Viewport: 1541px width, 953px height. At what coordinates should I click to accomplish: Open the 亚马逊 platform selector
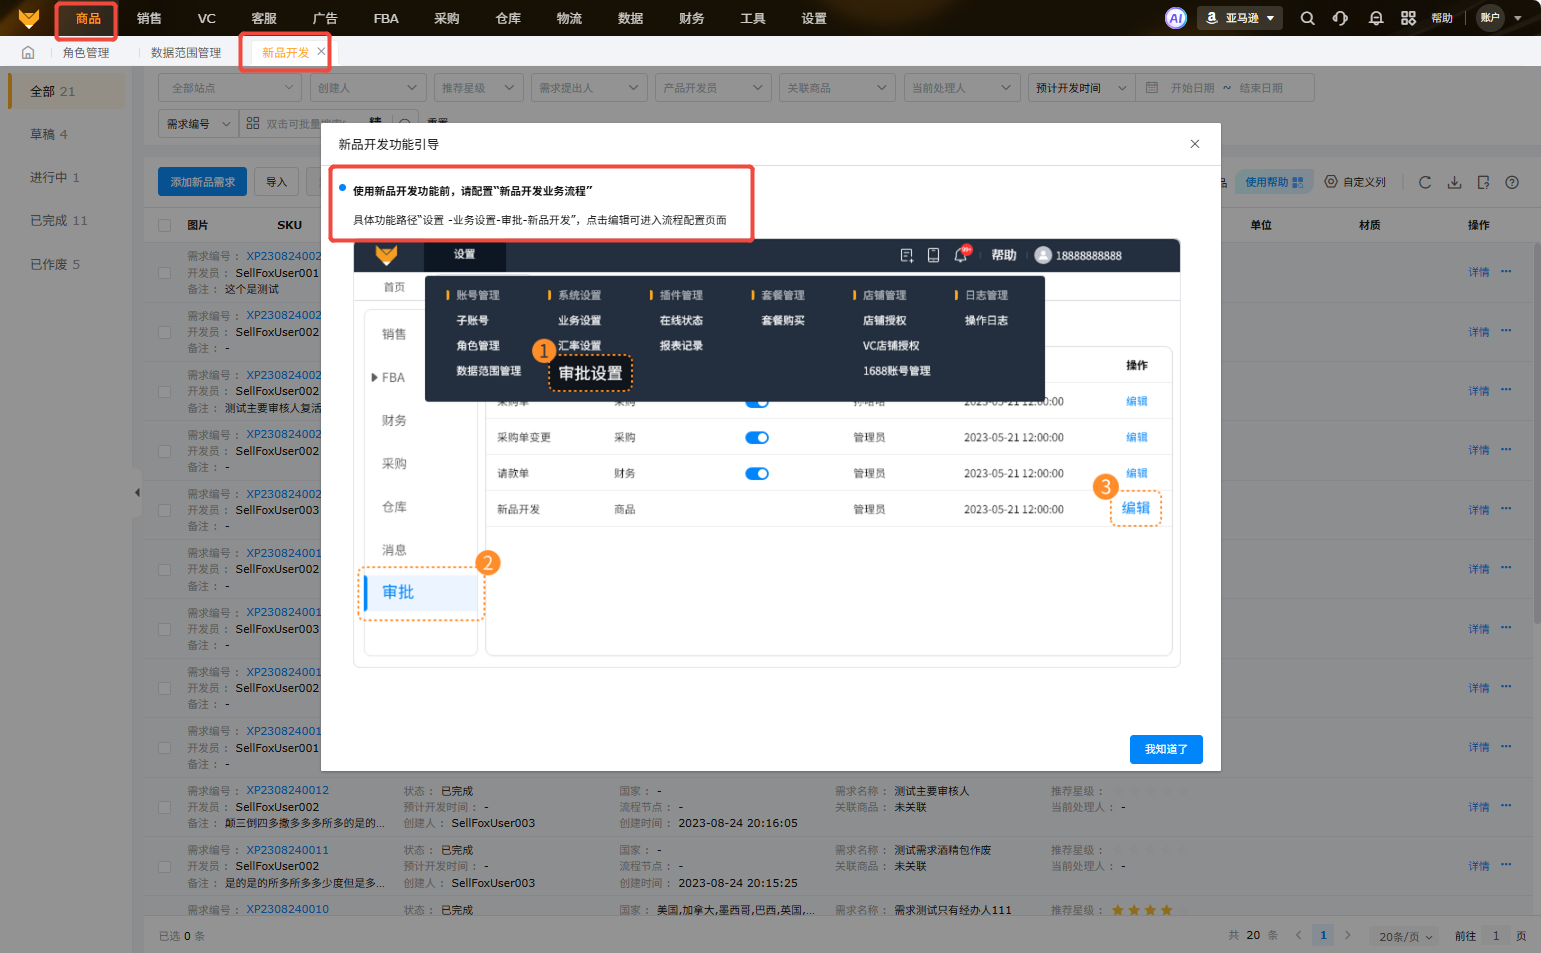click(1240, 18)
